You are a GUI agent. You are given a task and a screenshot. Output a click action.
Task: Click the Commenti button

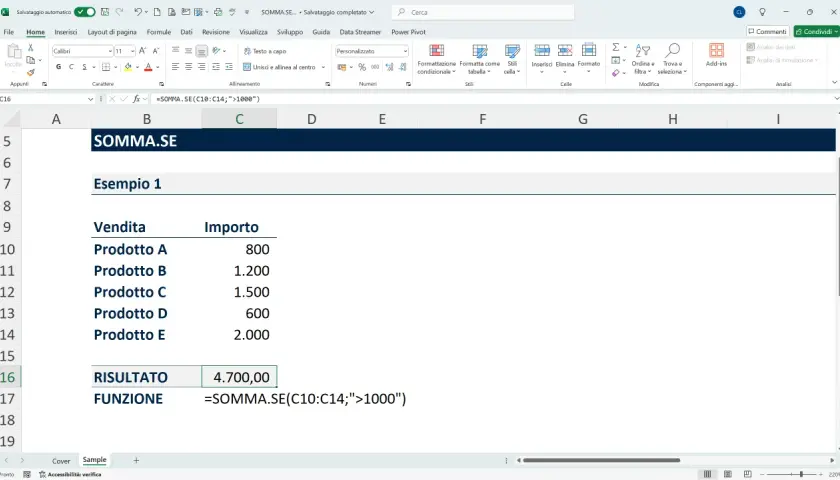pyautogui.click(x=768, y=32)
